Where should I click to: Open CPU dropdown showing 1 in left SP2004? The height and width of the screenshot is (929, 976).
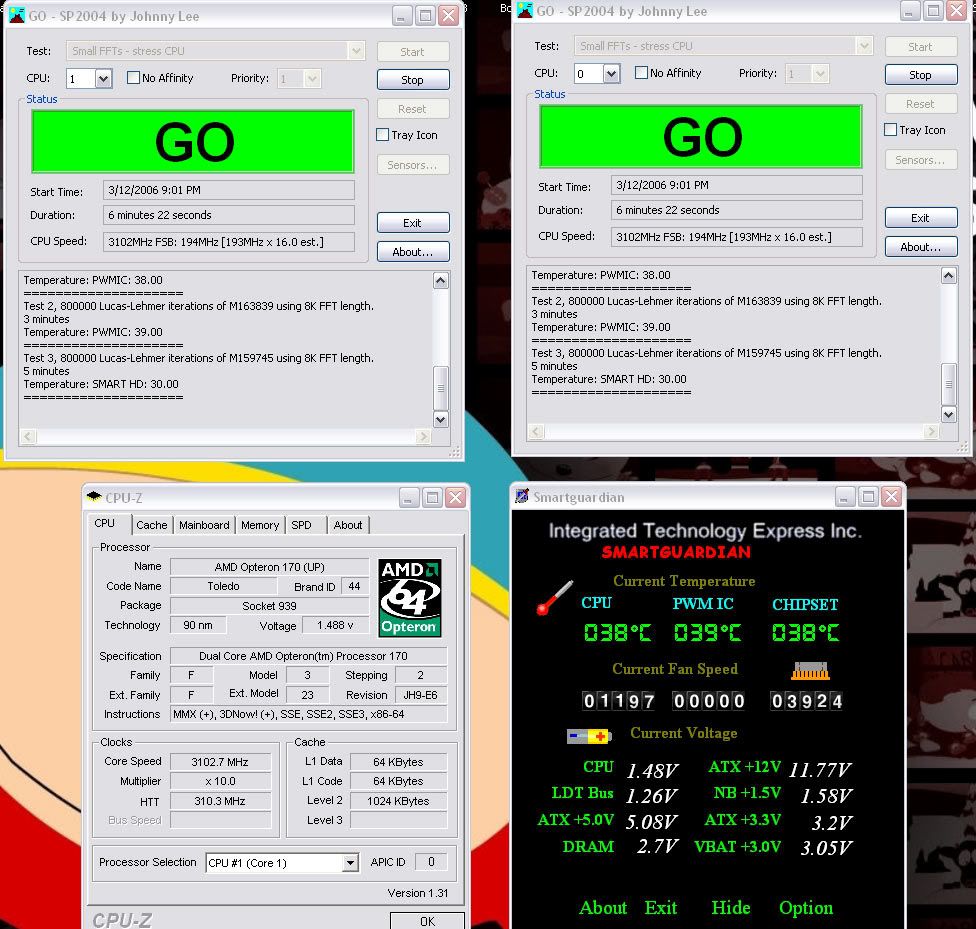[x=103, y=78]
